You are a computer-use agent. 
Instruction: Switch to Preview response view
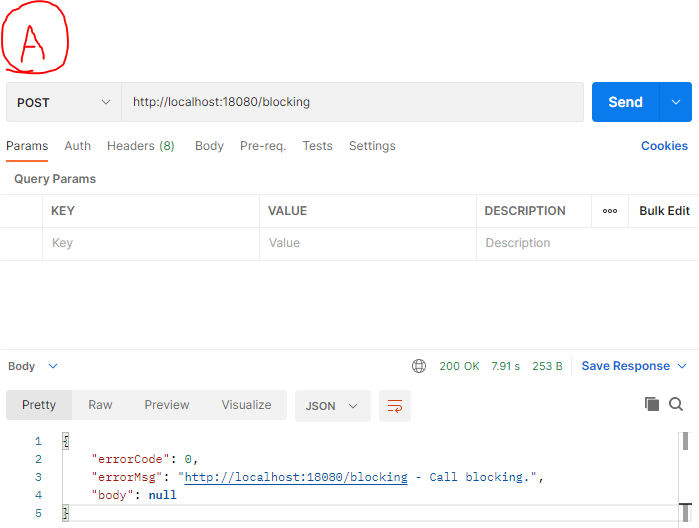pyautogui.click(x=167, y=405)
